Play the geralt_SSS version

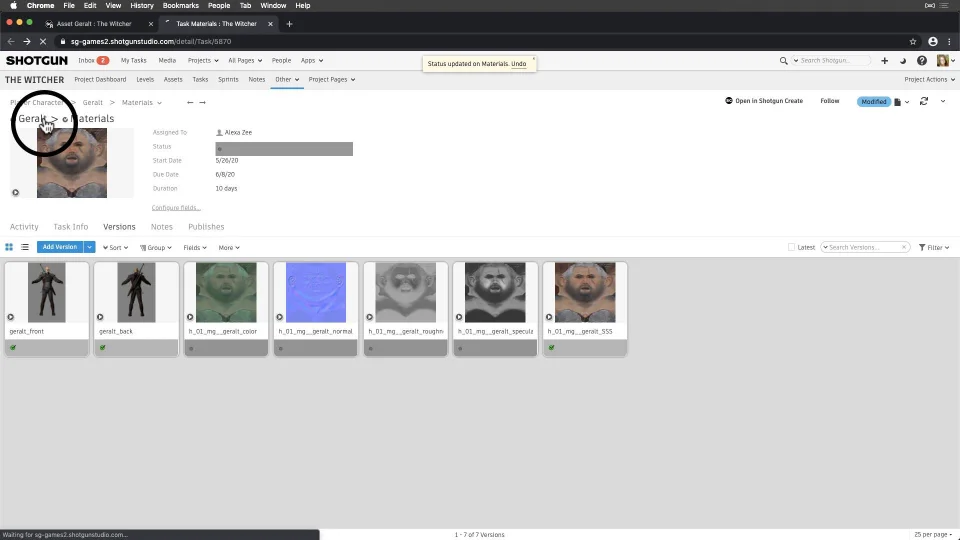[549, 317]
